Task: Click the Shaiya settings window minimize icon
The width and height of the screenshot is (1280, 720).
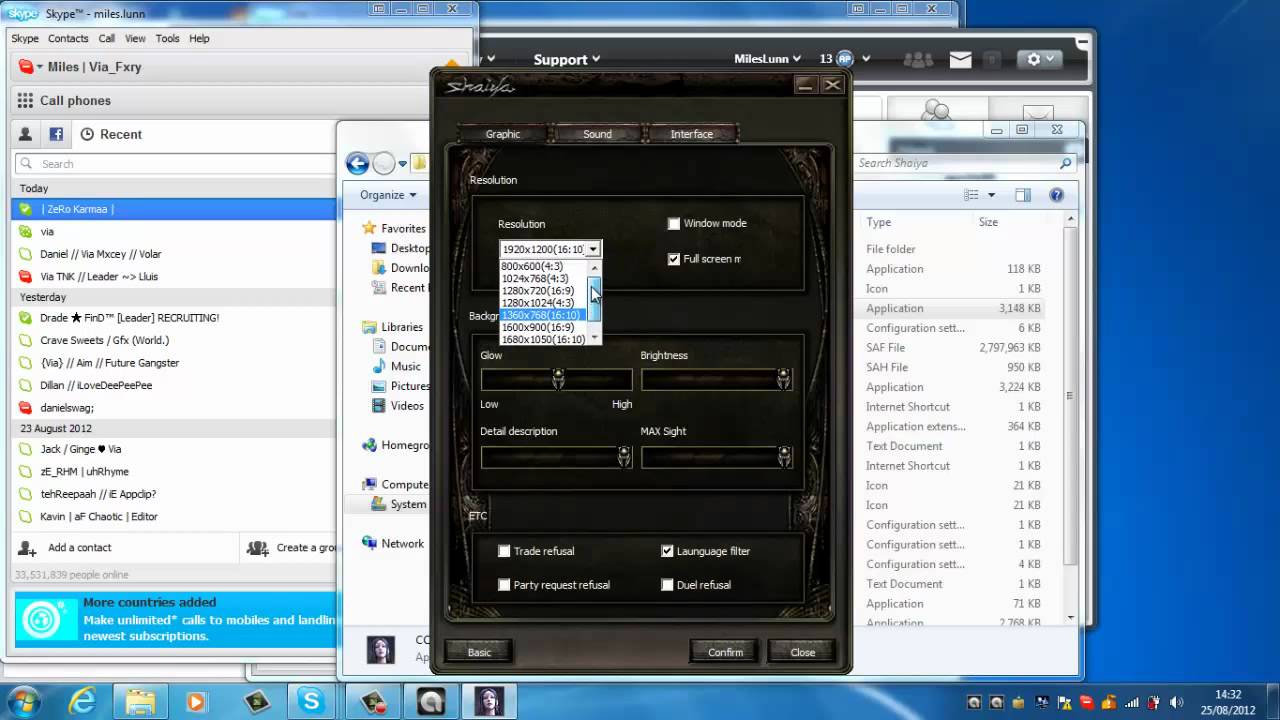Action: coord(805,86)
